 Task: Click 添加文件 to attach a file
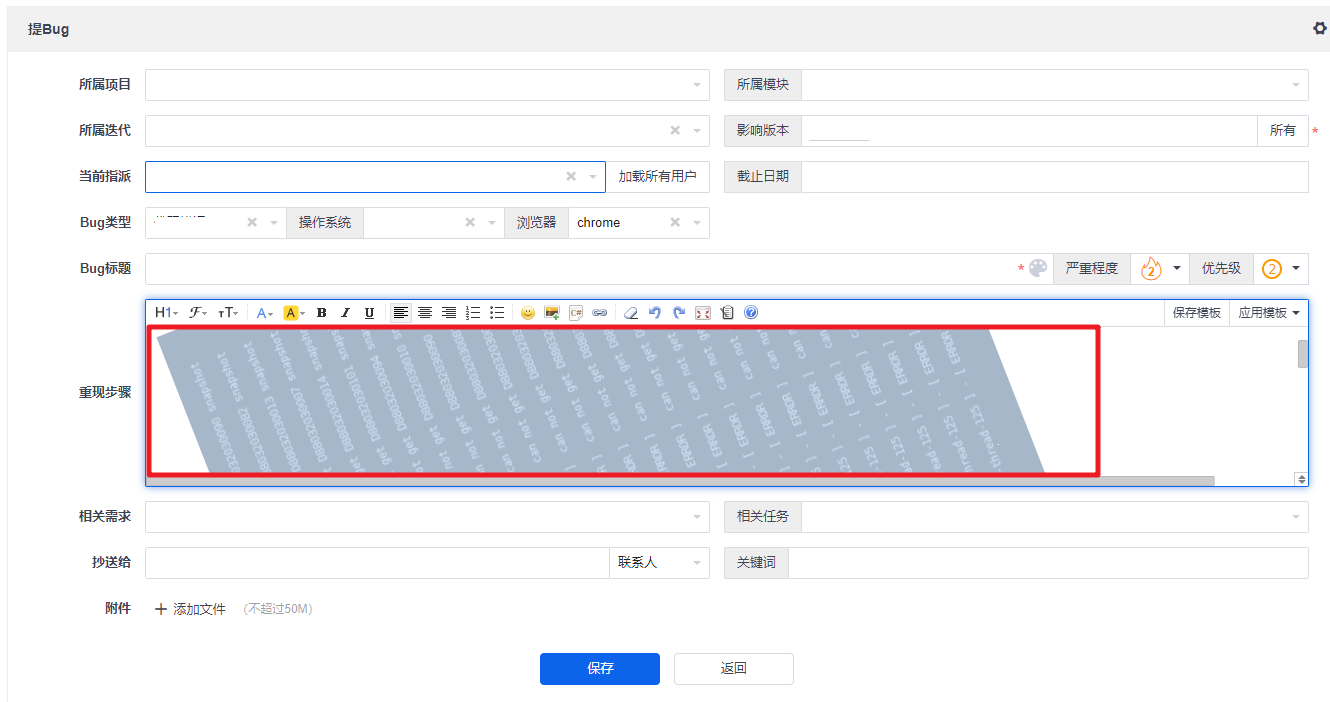190,609
